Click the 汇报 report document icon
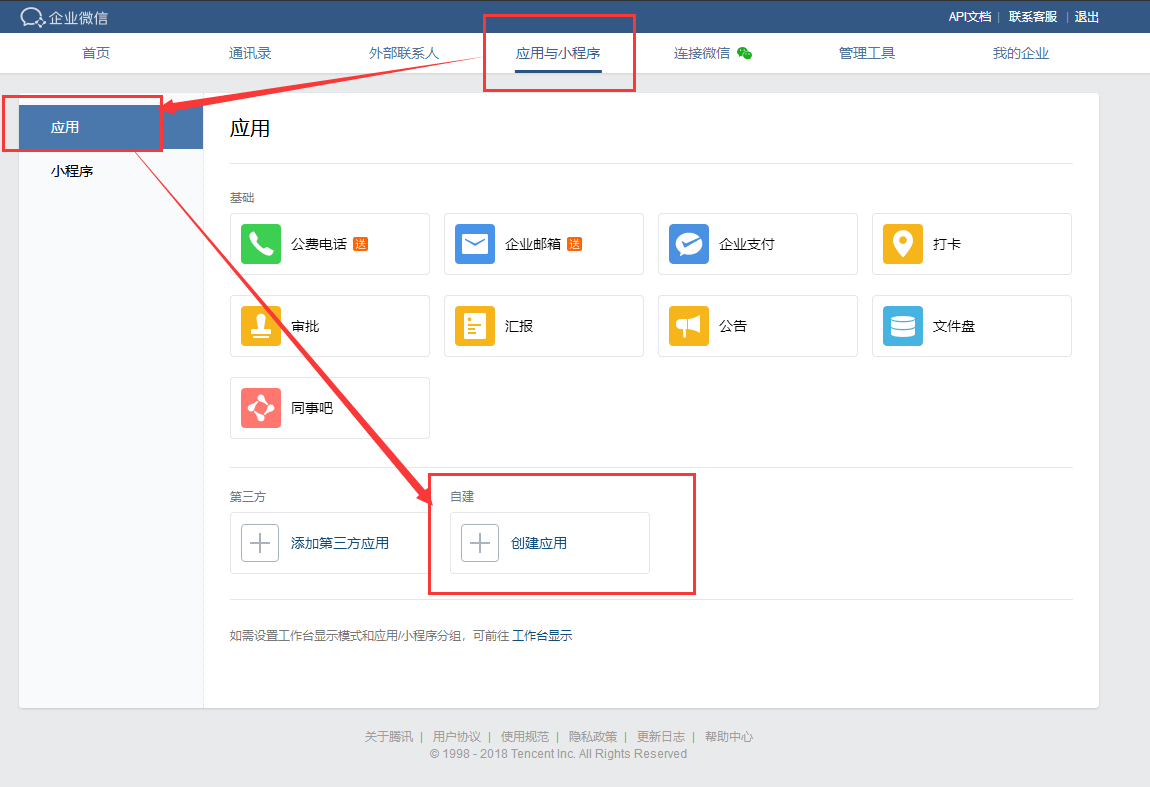The image size is (1150, 787). click(474, 326)
